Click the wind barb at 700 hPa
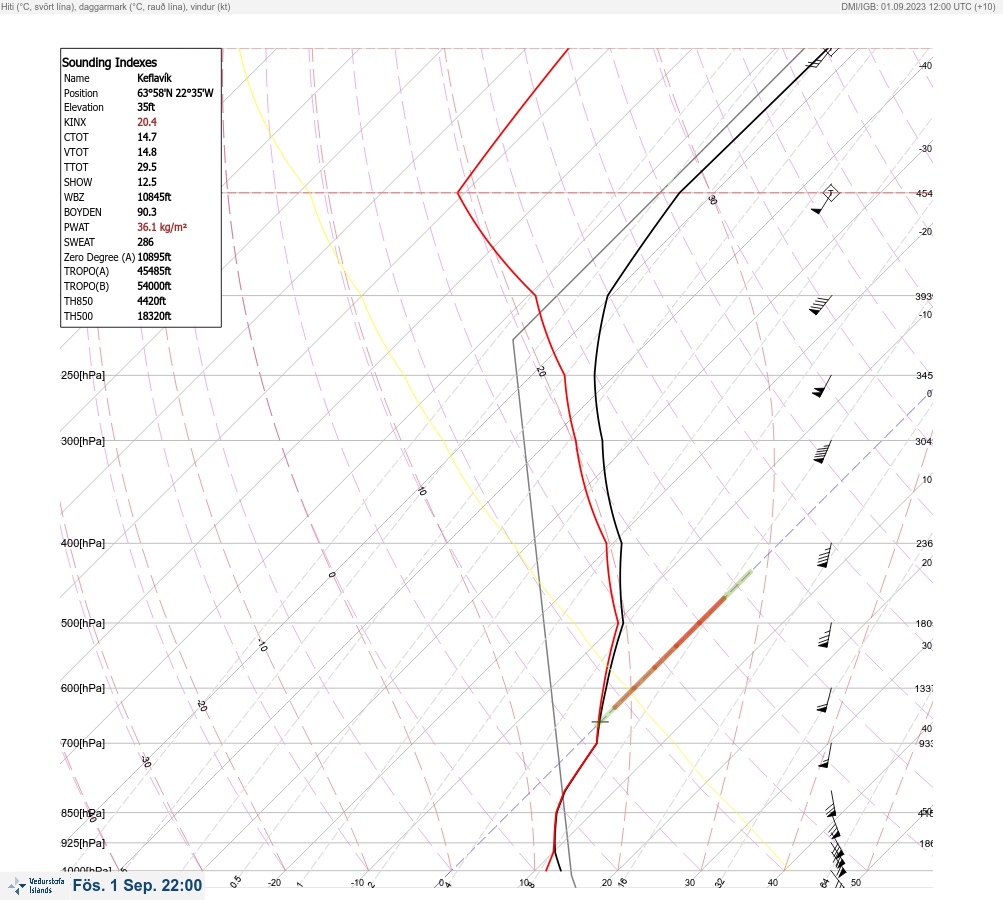 click(825, 755)
